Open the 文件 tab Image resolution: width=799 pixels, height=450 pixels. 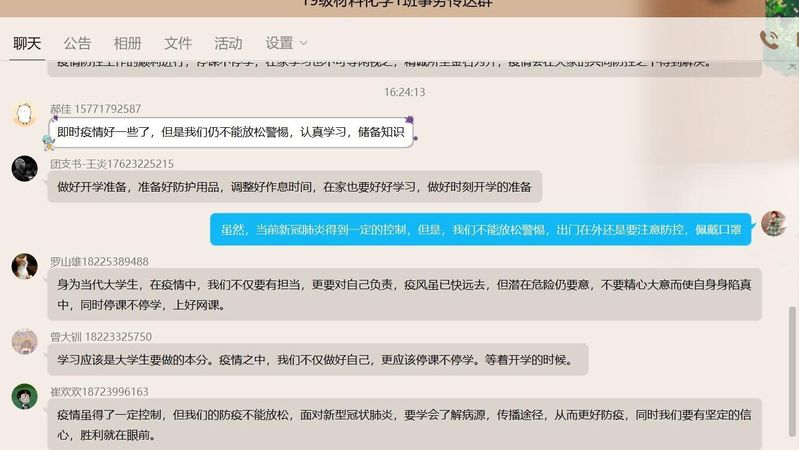178,43
